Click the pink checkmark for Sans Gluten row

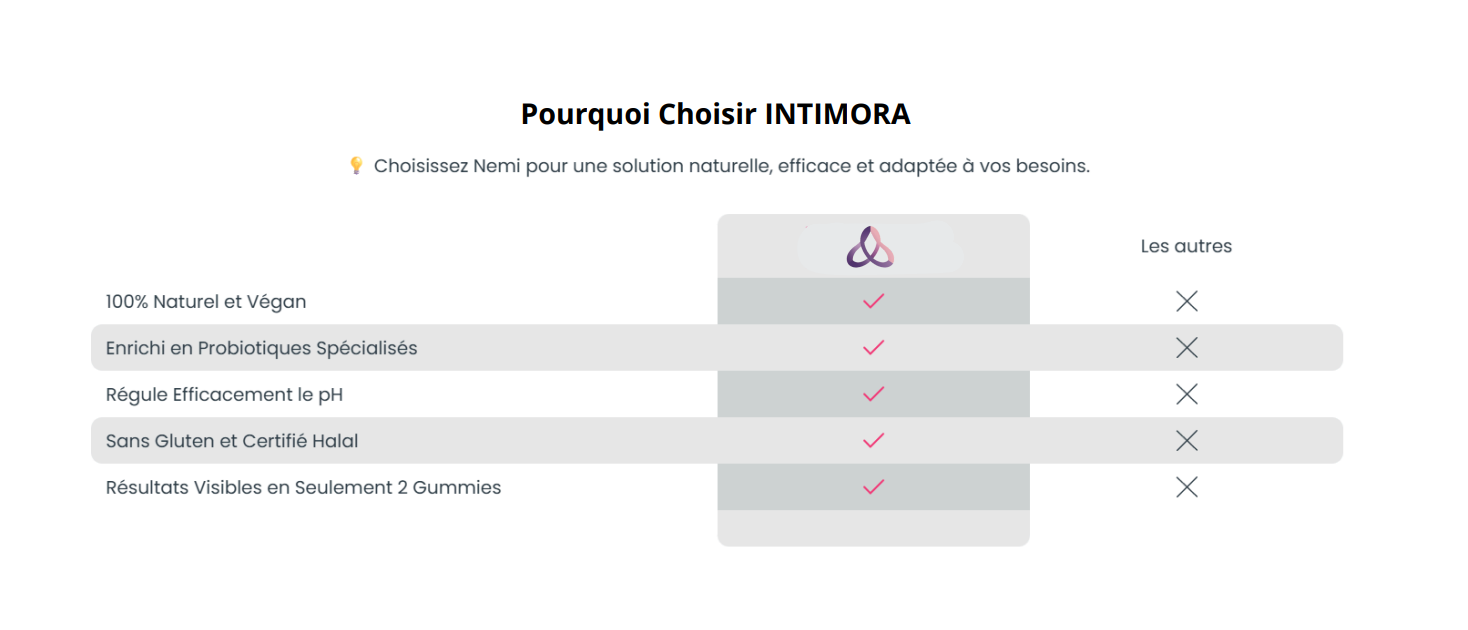[x=873, y=440]
